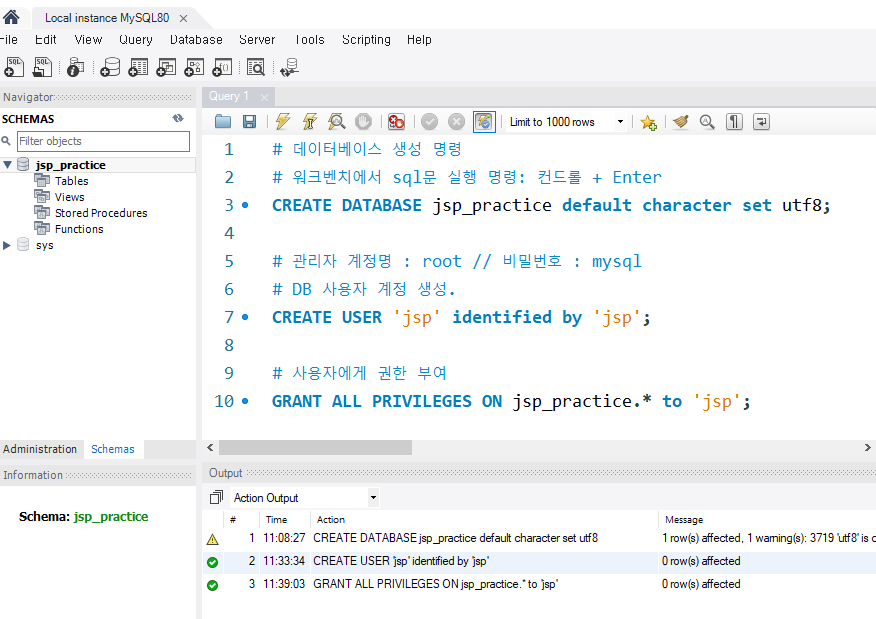
Task: Switch to the Administration tab
Action: (x=40, y=449)
